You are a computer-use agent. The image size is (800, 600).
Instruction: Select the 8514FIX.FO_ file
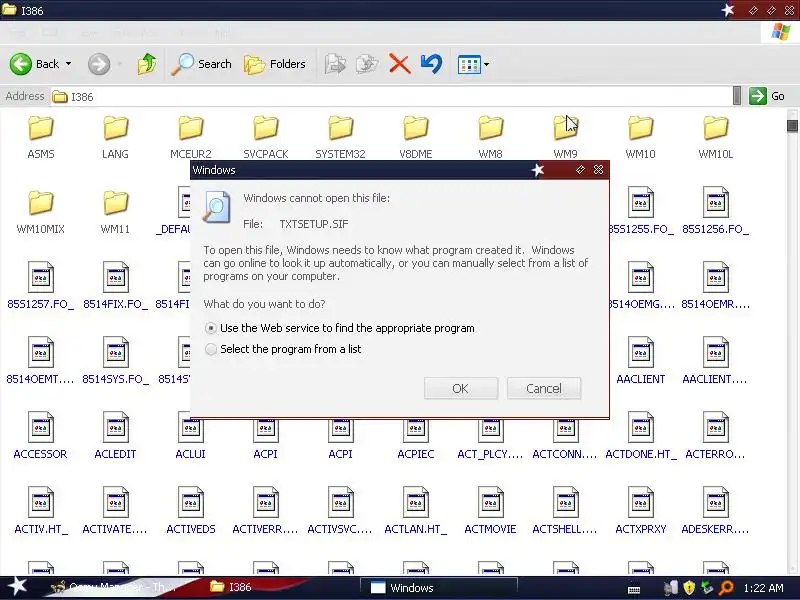[x=115, y=286]
